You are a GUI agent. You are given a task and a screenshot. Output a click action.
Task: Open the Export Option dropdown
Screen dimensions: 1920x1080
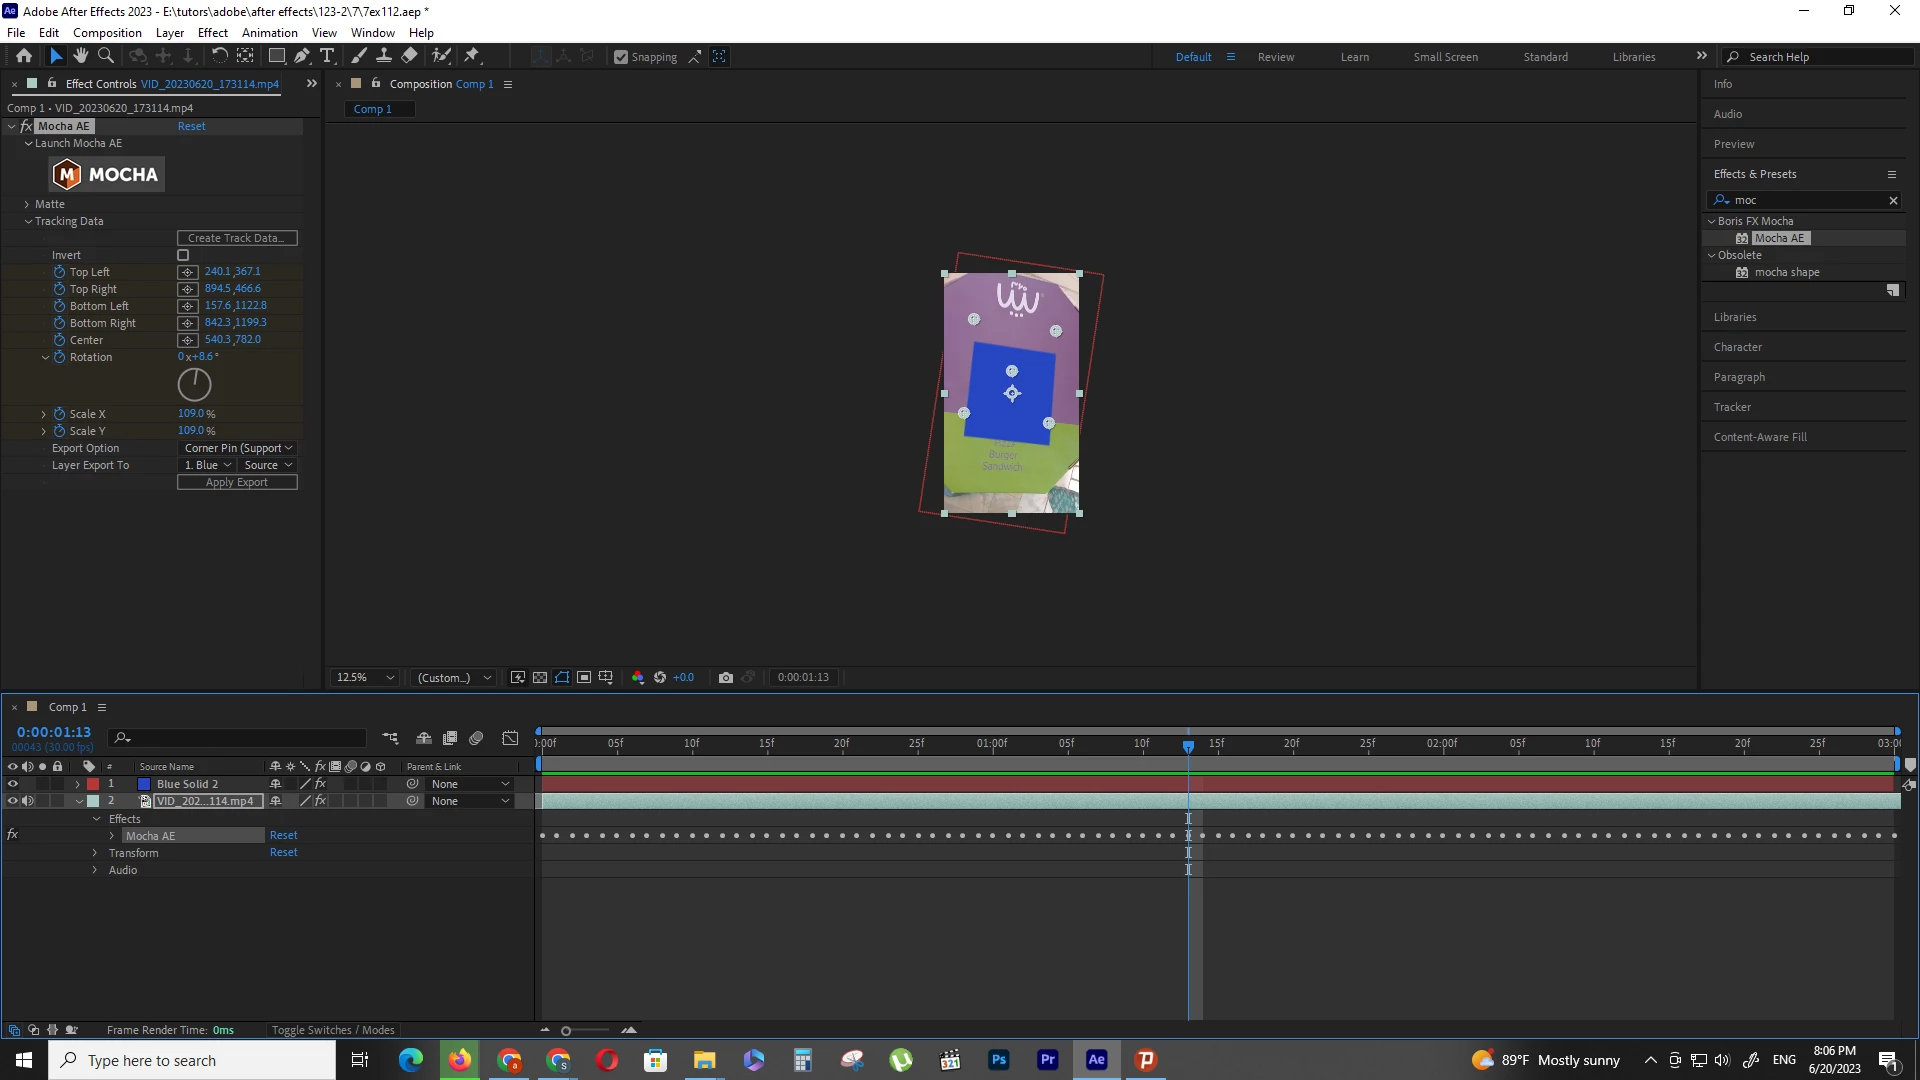click(x=238, y=448)
